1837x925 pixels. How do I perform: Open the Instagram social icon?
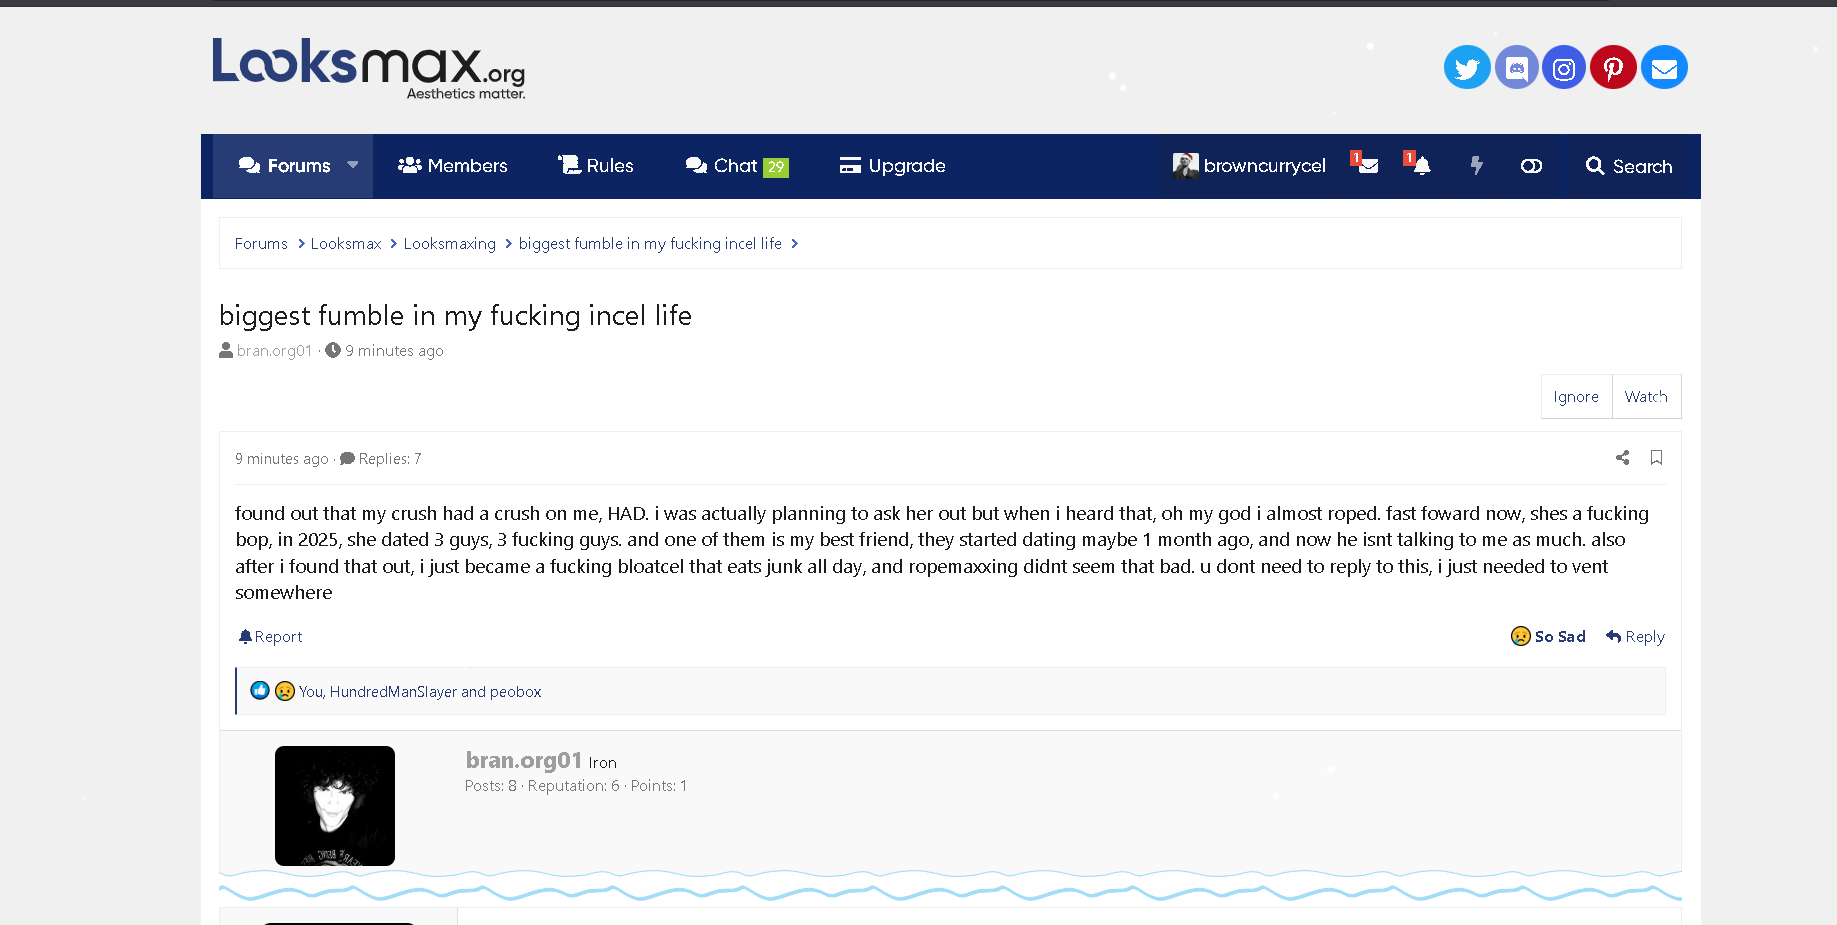click(1564, 68)
